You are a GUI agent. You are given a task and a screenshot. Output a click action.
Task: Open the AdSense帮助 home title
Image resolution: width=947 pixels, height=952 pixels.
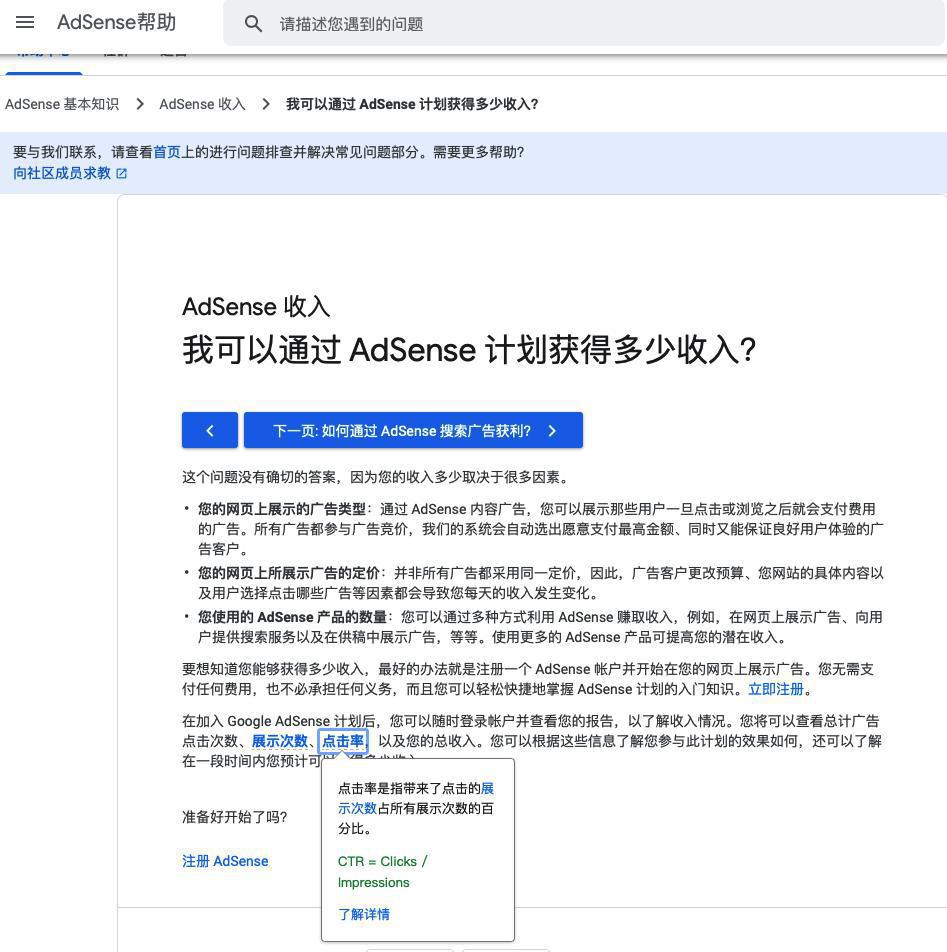coord(117,22)
